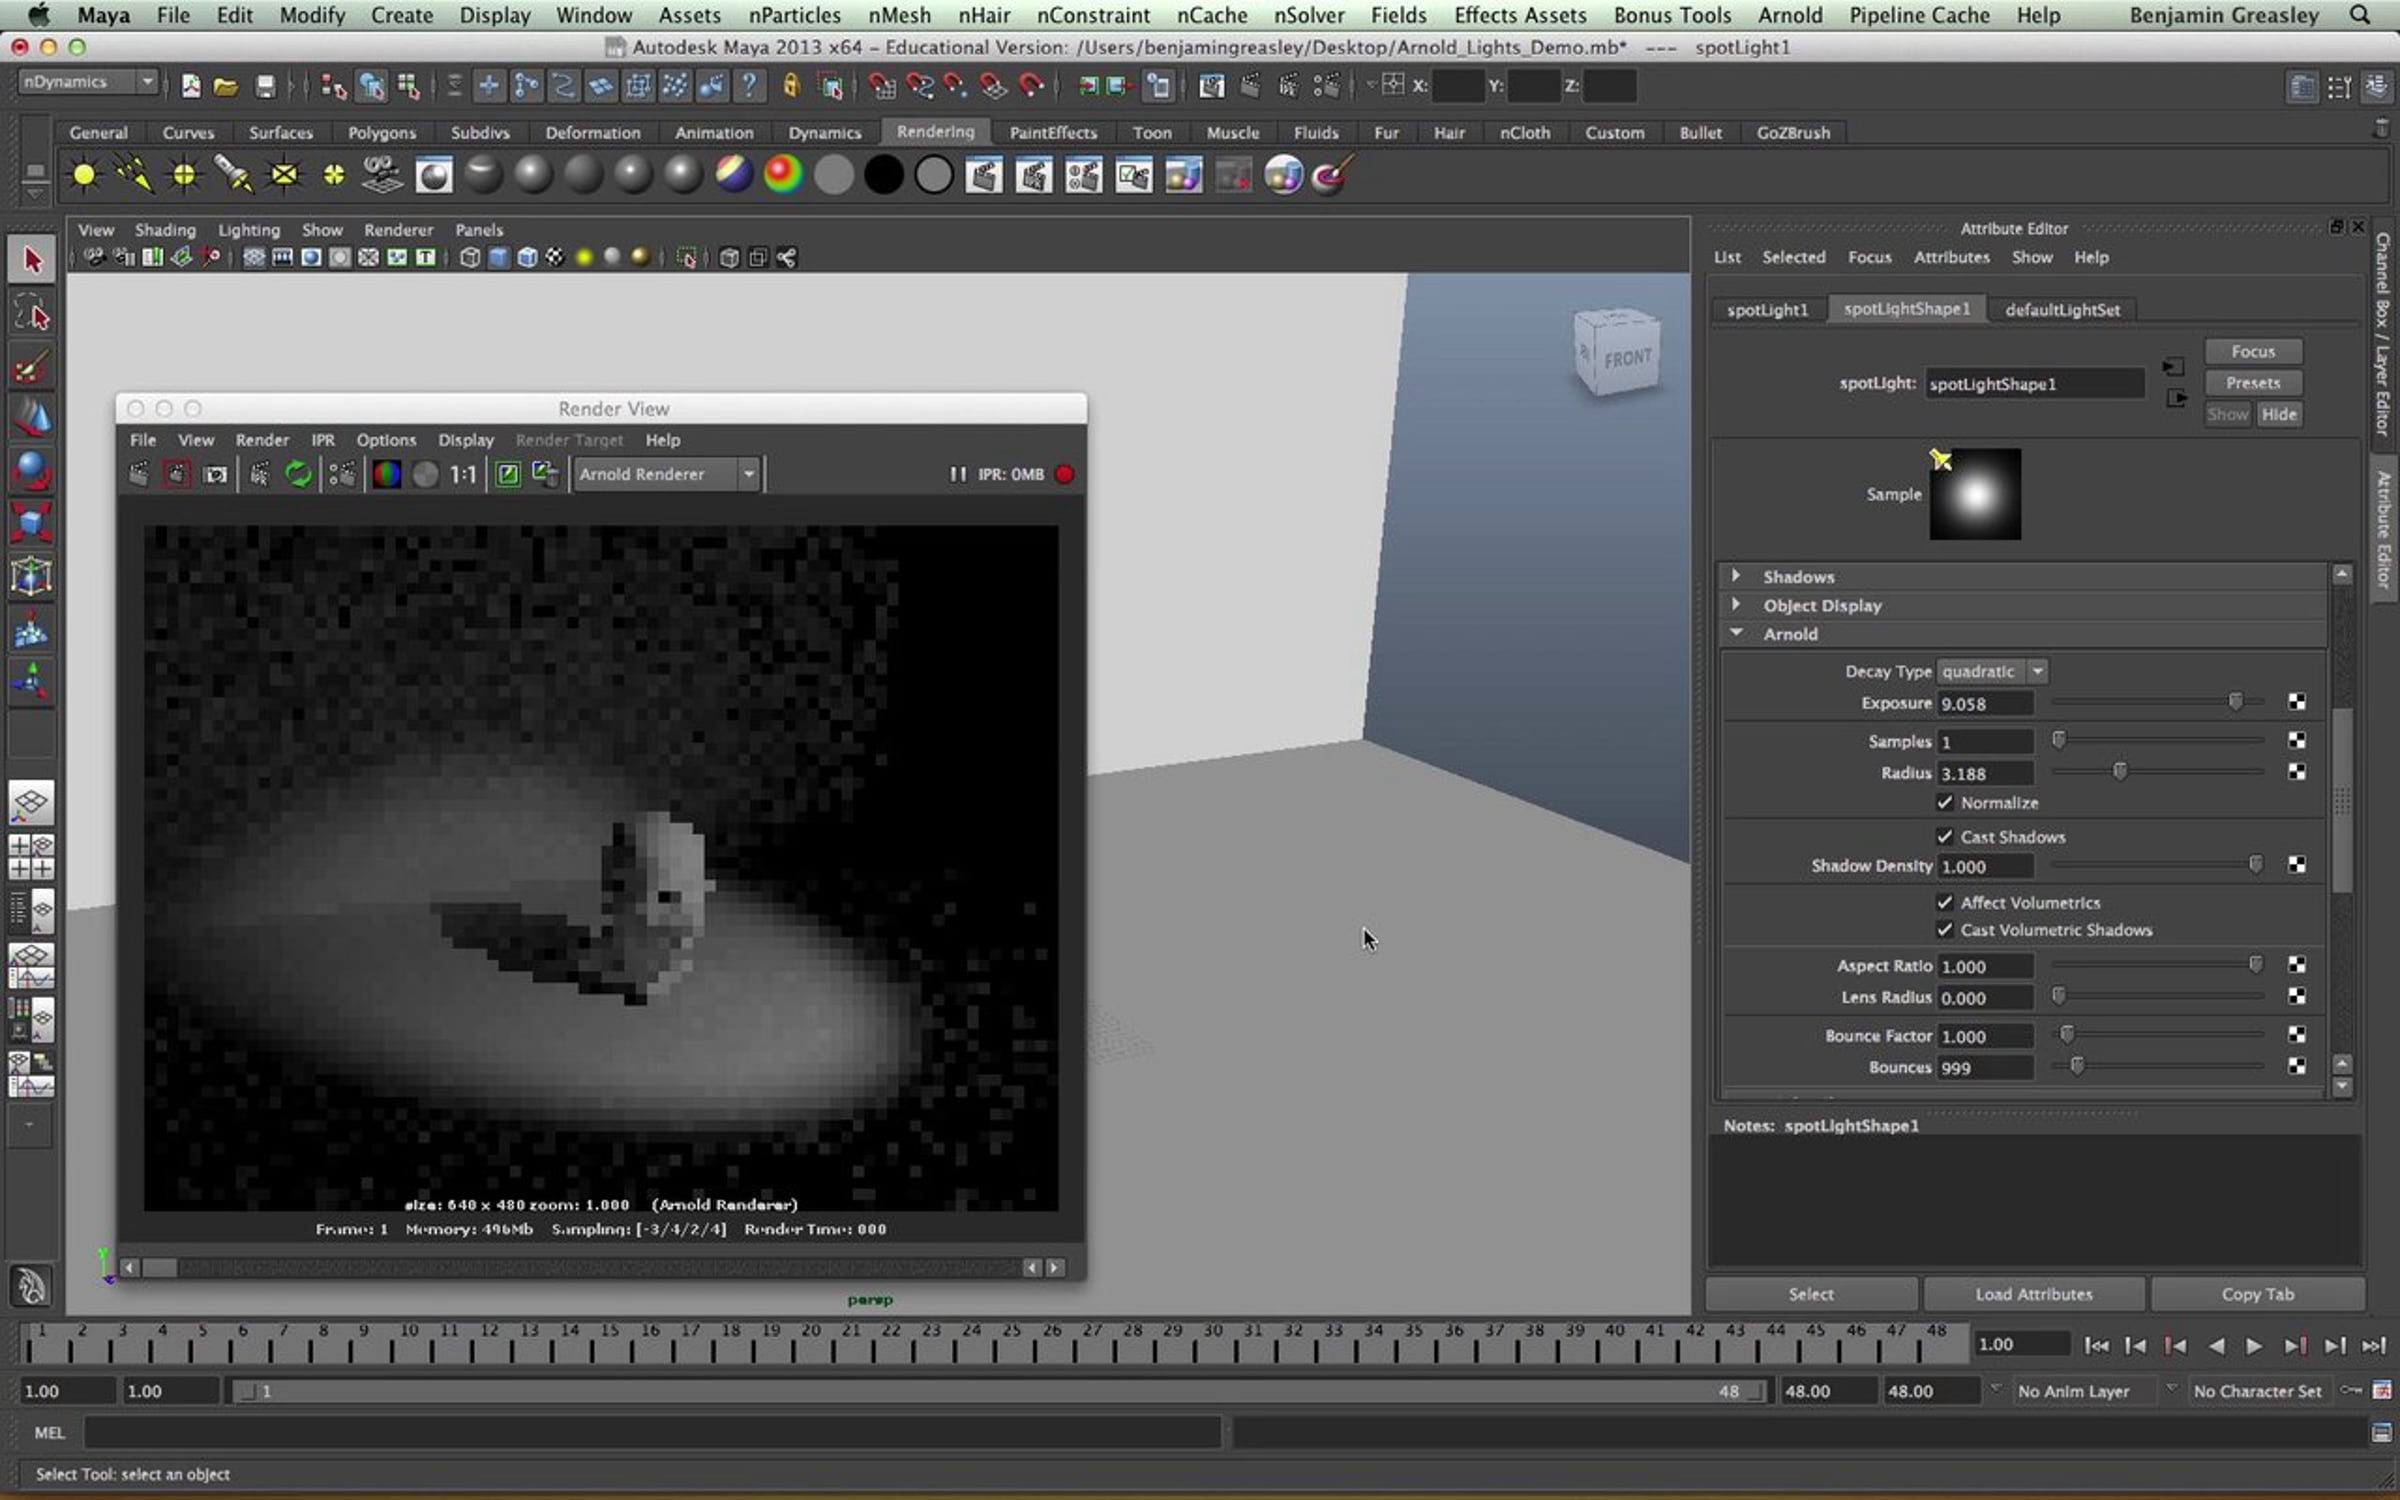Click the spotlight shelf icon
Image resolution: width=2400 pixels, height=1500 pixels.
[233, 175]
